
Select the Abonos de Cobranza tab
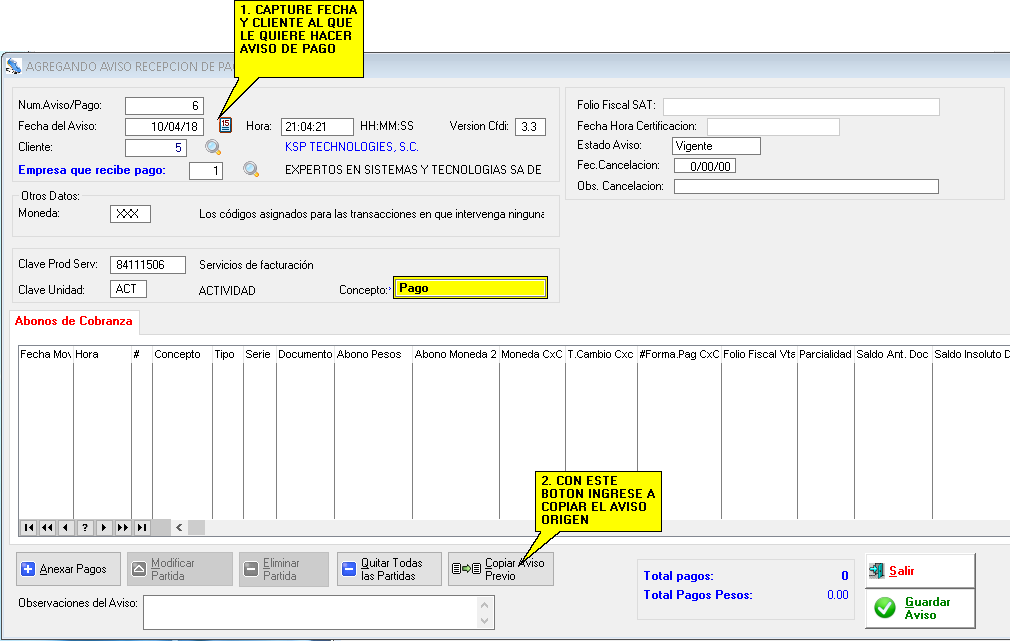click(x=74, y=321)
